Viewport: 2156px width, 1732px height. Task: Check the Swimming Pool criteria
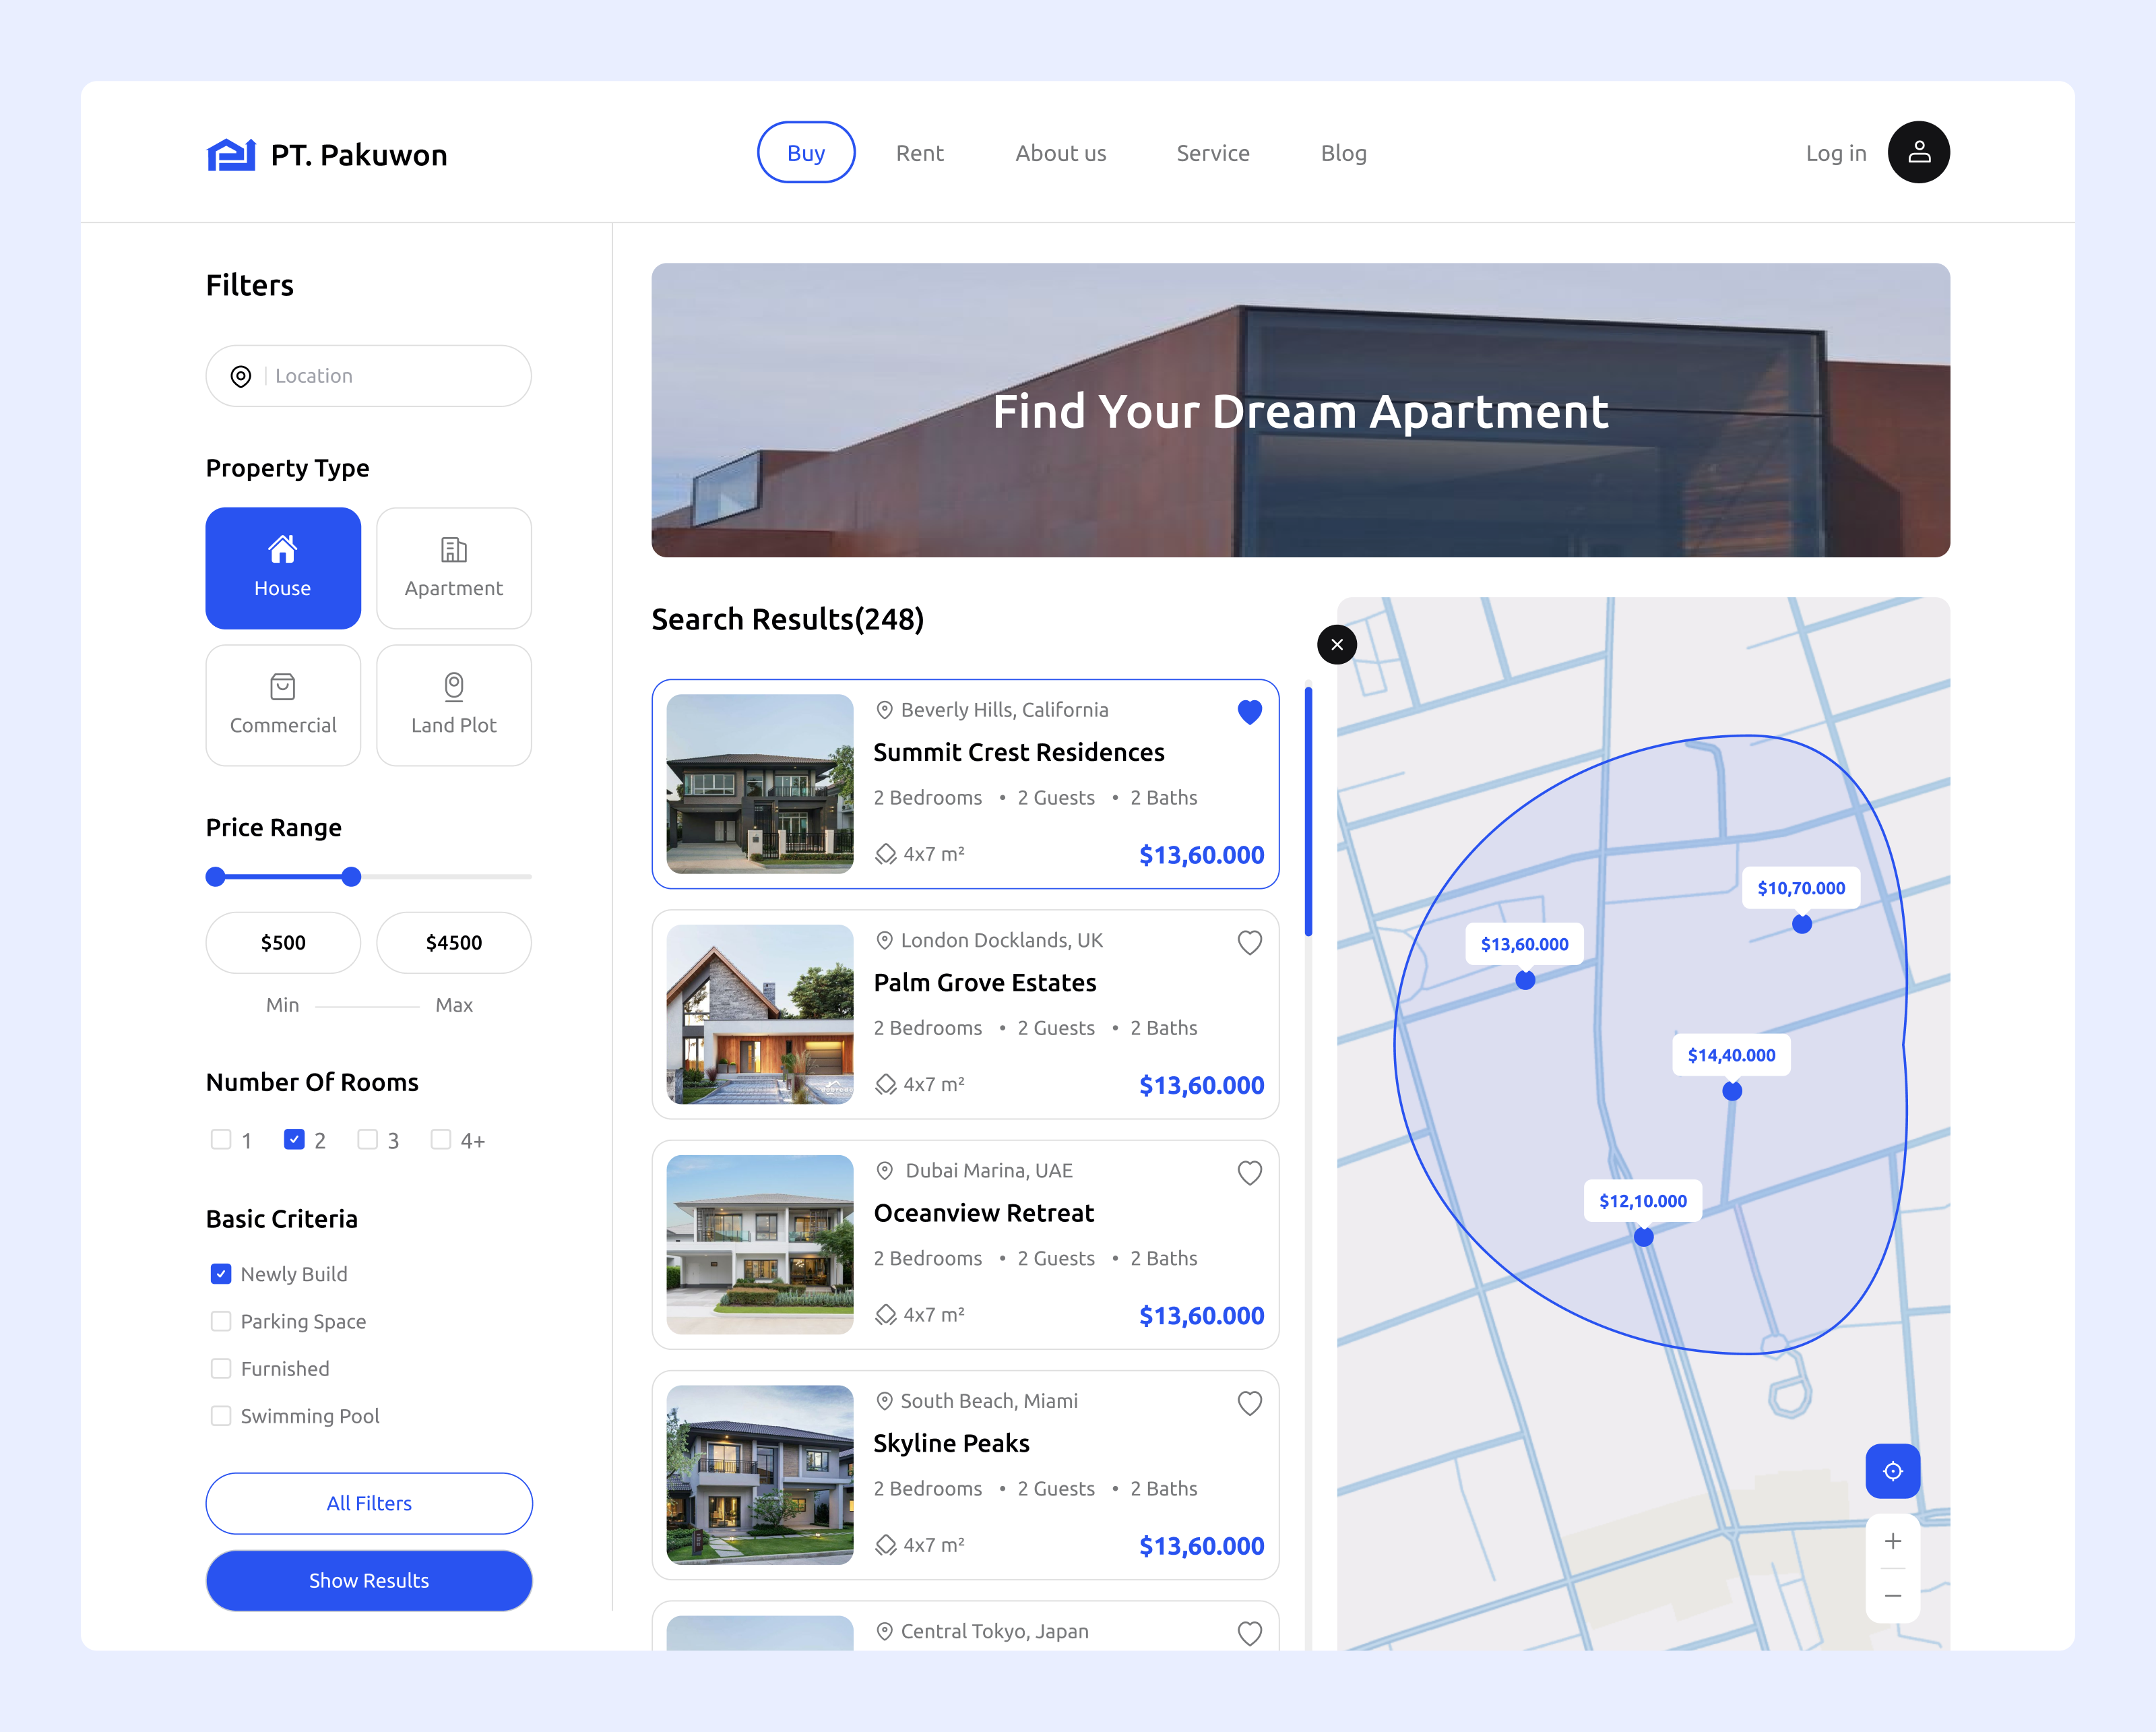[220, 1415]
